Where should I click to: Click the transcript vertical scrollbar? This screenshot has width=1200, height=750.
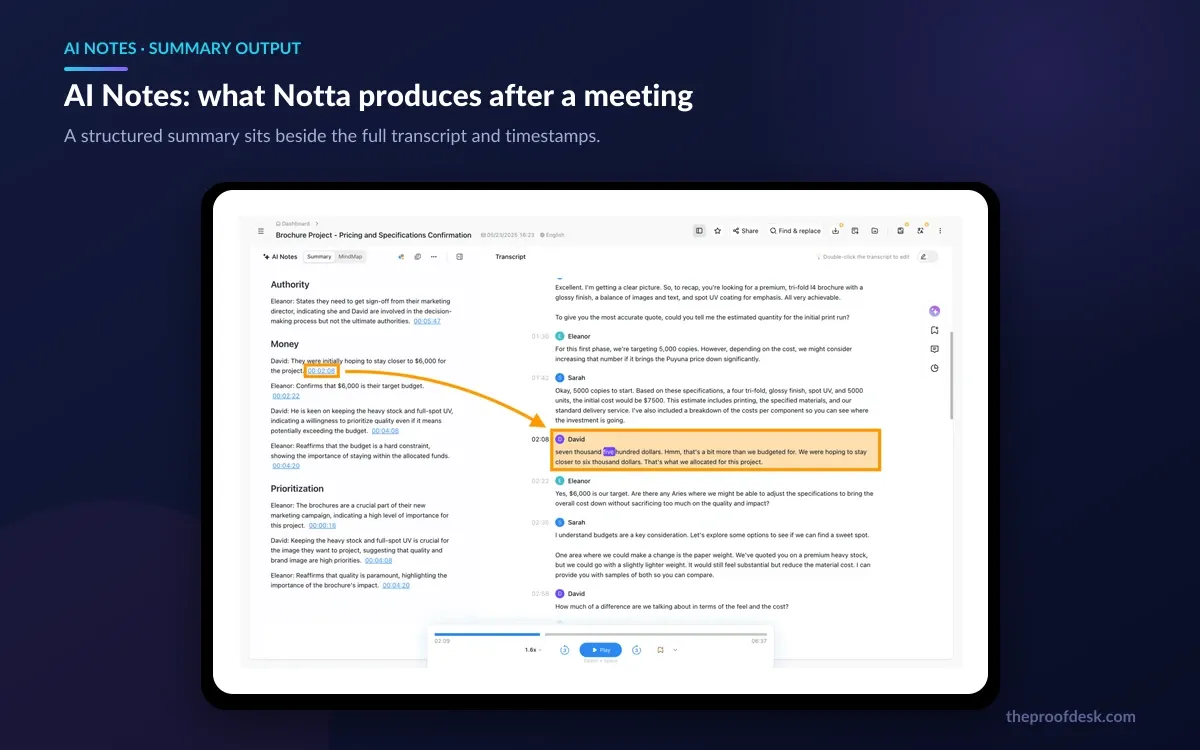(x=951, y=375)
